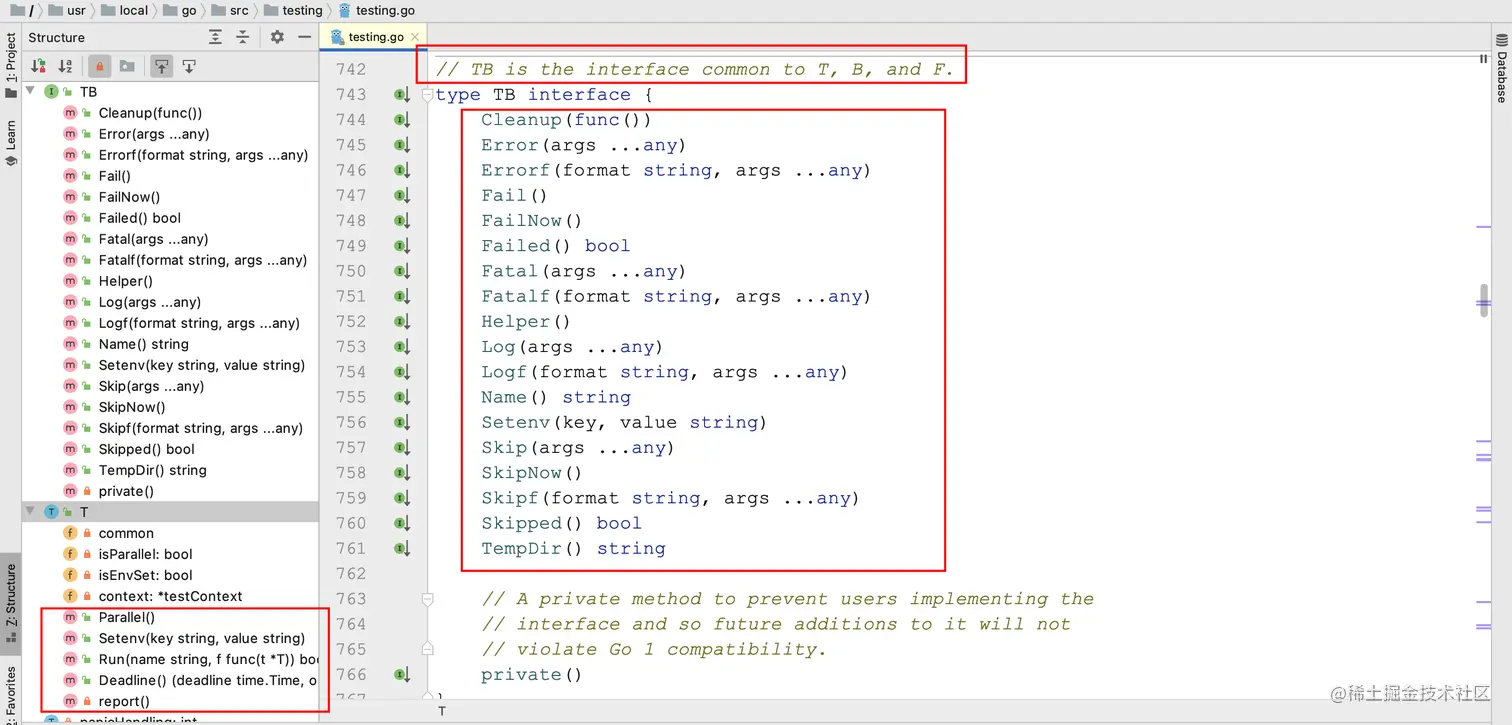Click testing.go in the path bar
The width and height of the screenshot is (1512, 725).
pos(376,10)
